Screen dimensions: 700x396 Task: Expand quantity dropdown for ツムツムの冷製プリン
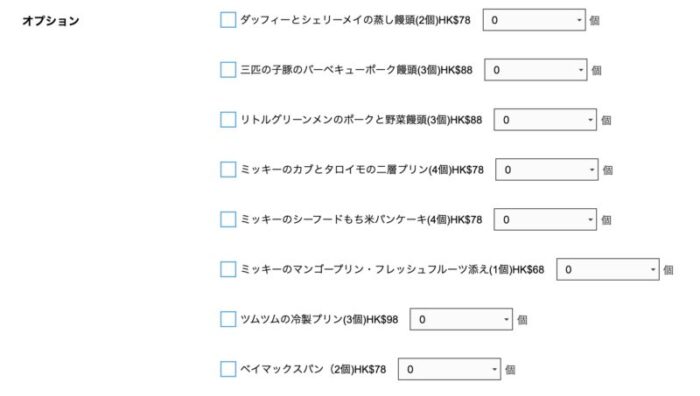pyautogui.click(x=461, y=319)
